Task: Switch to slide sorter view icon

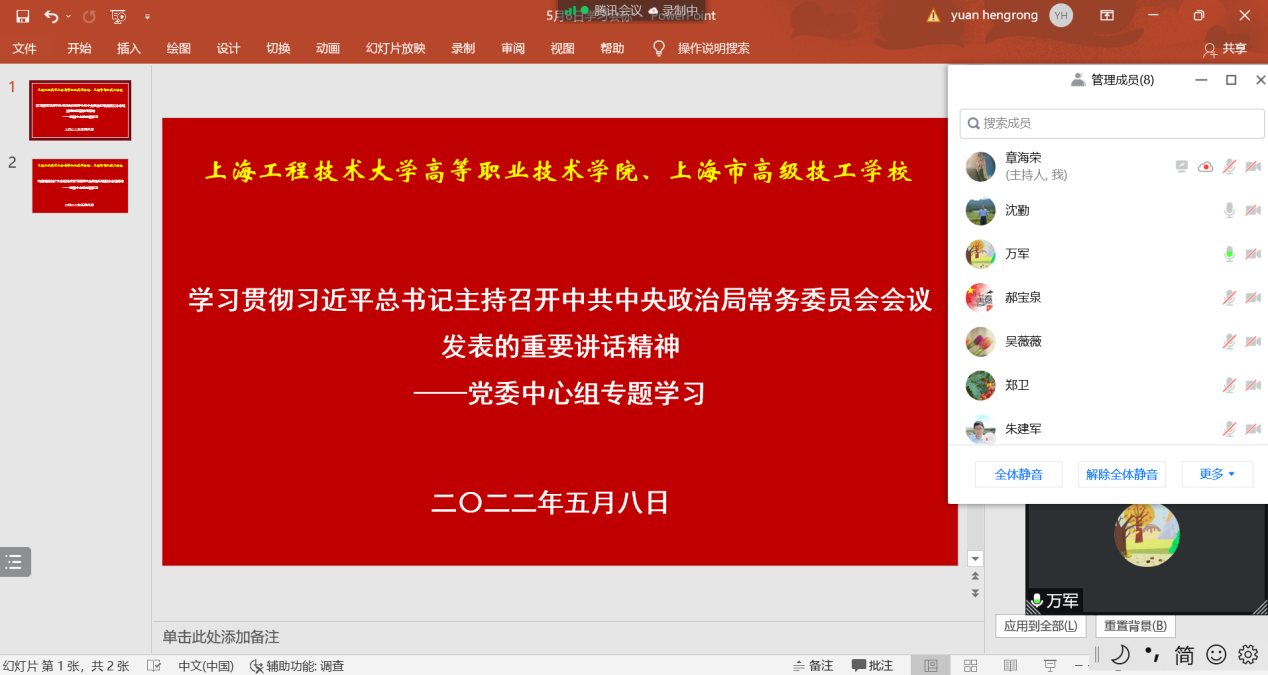Action: click(x=970, y=666)
